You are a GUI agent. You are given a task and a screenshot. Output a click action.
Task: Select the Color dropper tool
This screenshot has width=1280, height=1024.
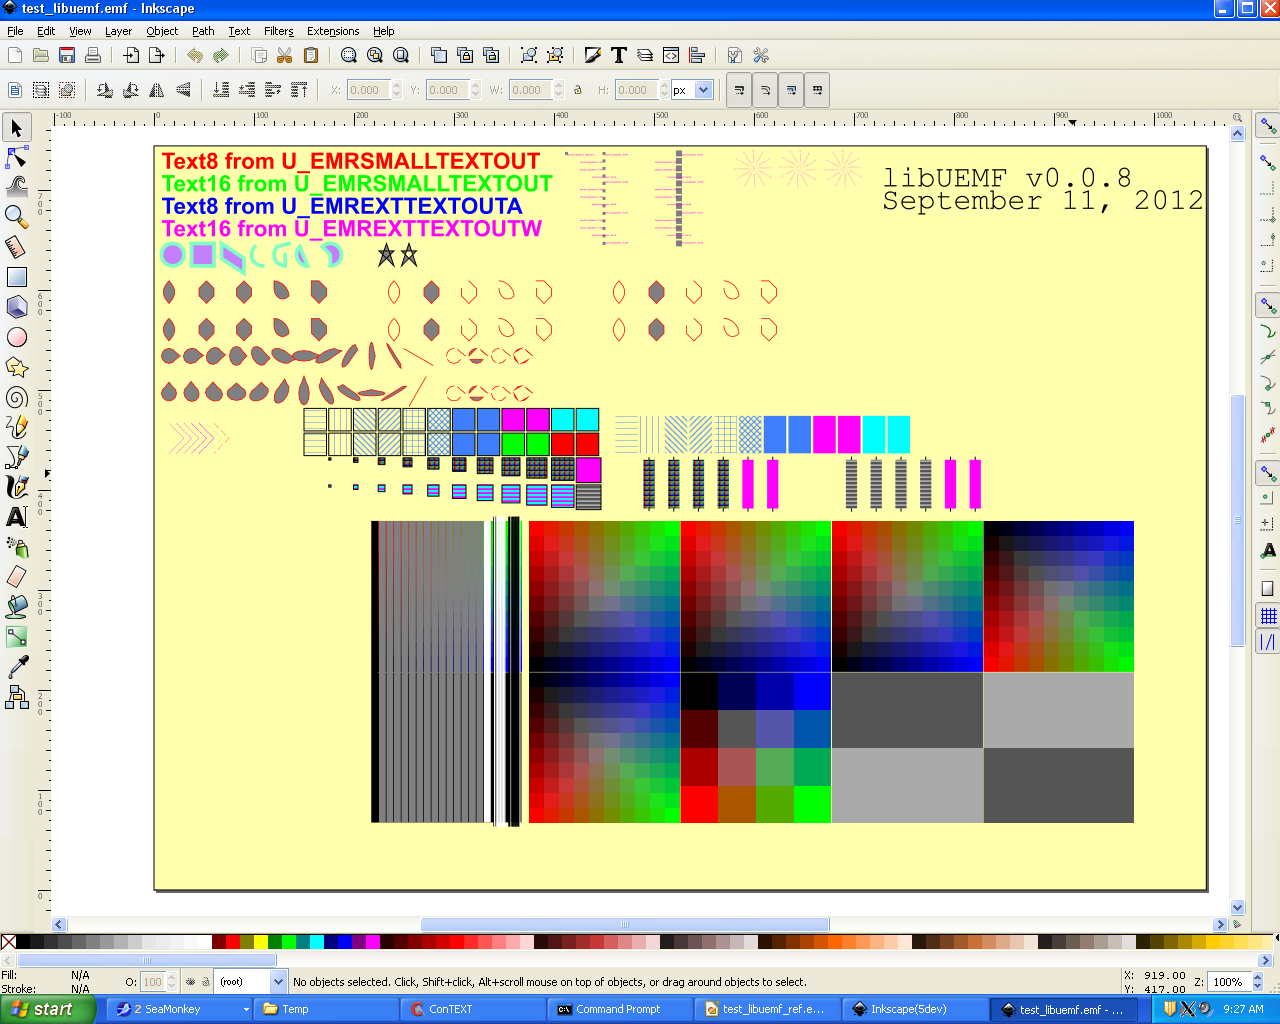[x=16, y=667]
